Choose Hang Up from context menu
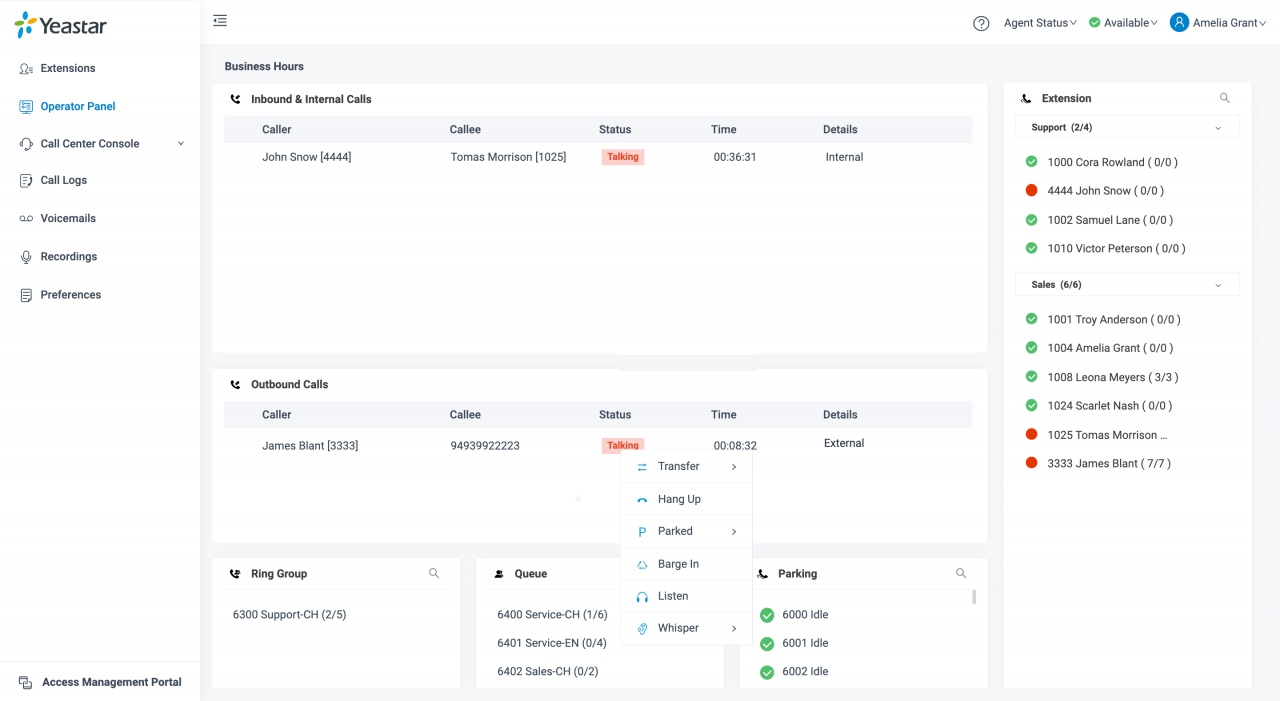 [679, 499]
